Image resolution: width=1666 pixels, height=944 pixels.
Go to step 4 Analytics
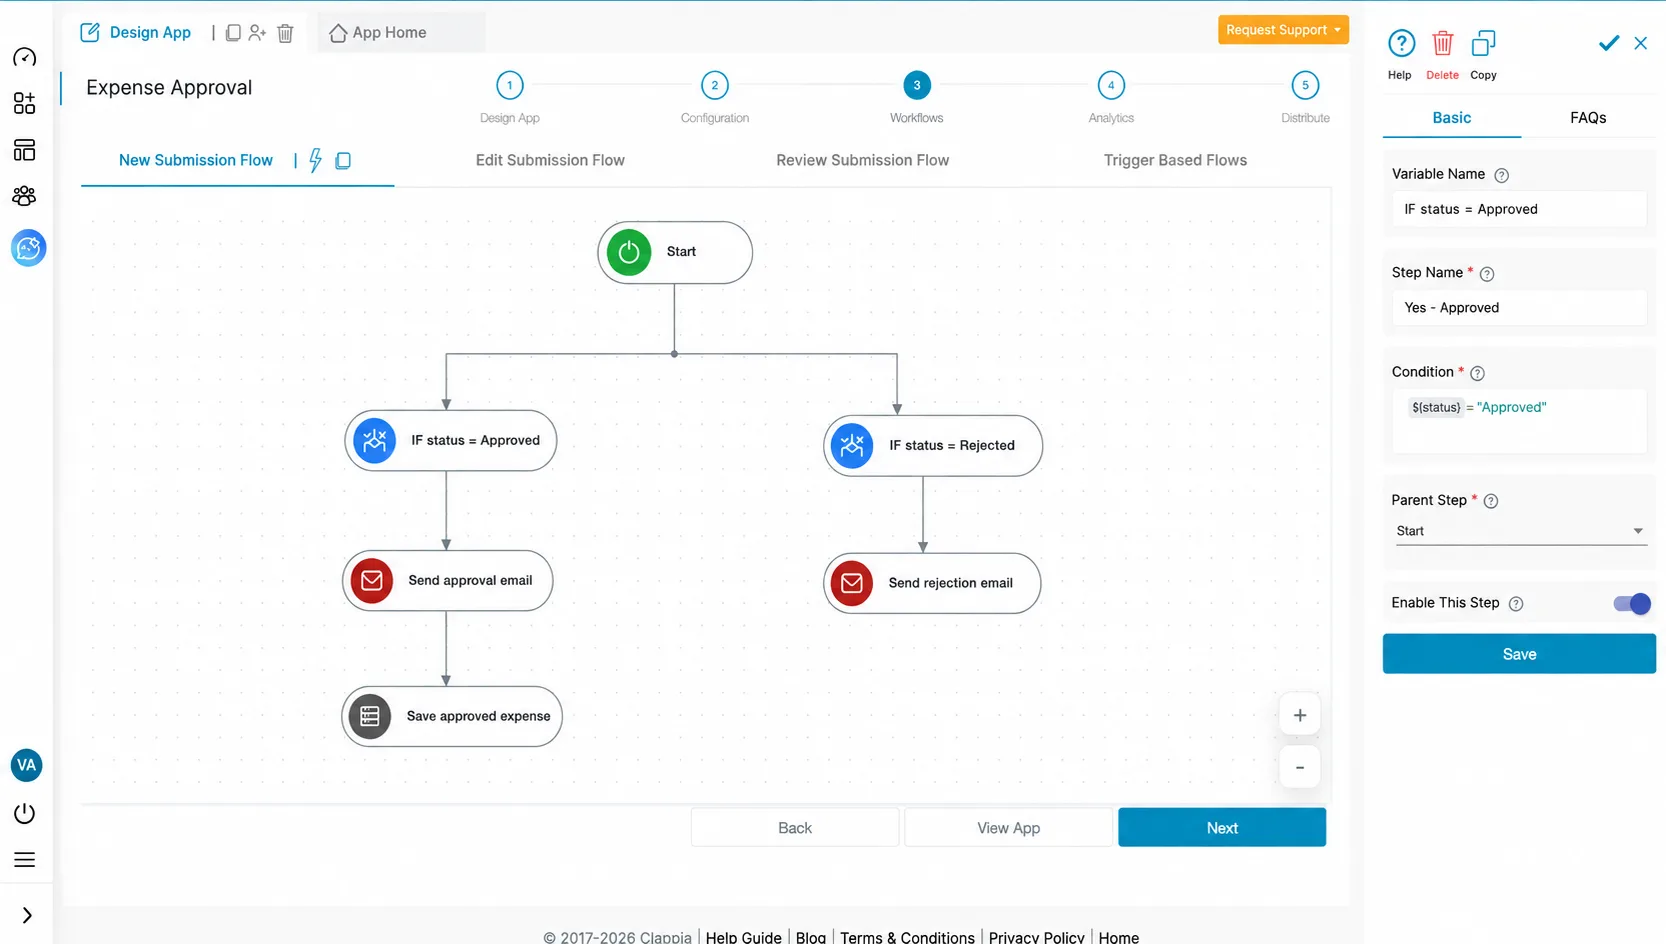coord(1111,86)
